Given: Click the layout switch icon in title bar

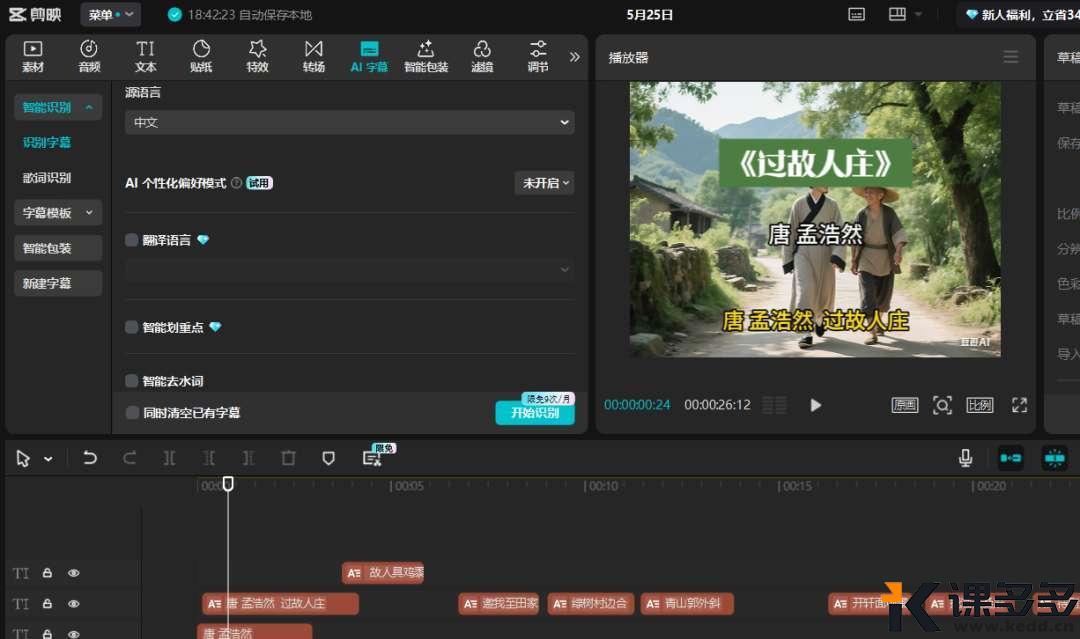Looking at the screenshot, I should coord(897,14).
